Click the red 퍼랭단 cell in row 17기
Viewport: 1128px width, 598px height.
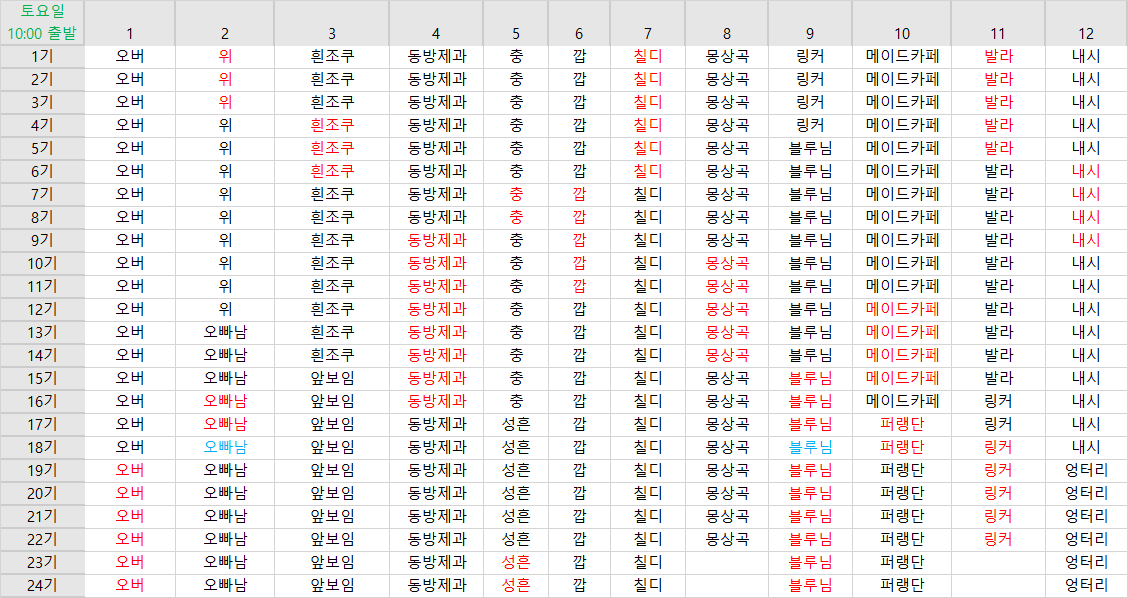point(902,424)
